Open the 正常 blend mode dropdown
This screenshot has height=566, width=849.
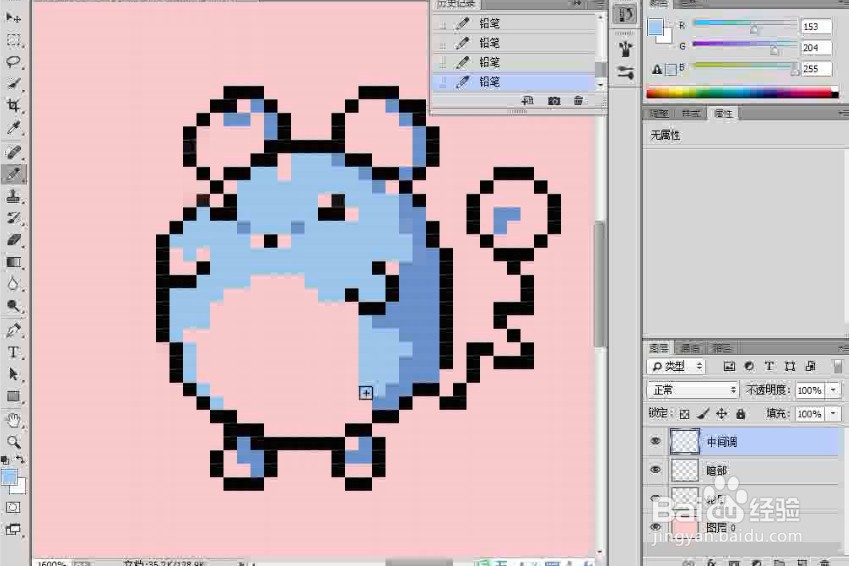click(x=693, y=390)
